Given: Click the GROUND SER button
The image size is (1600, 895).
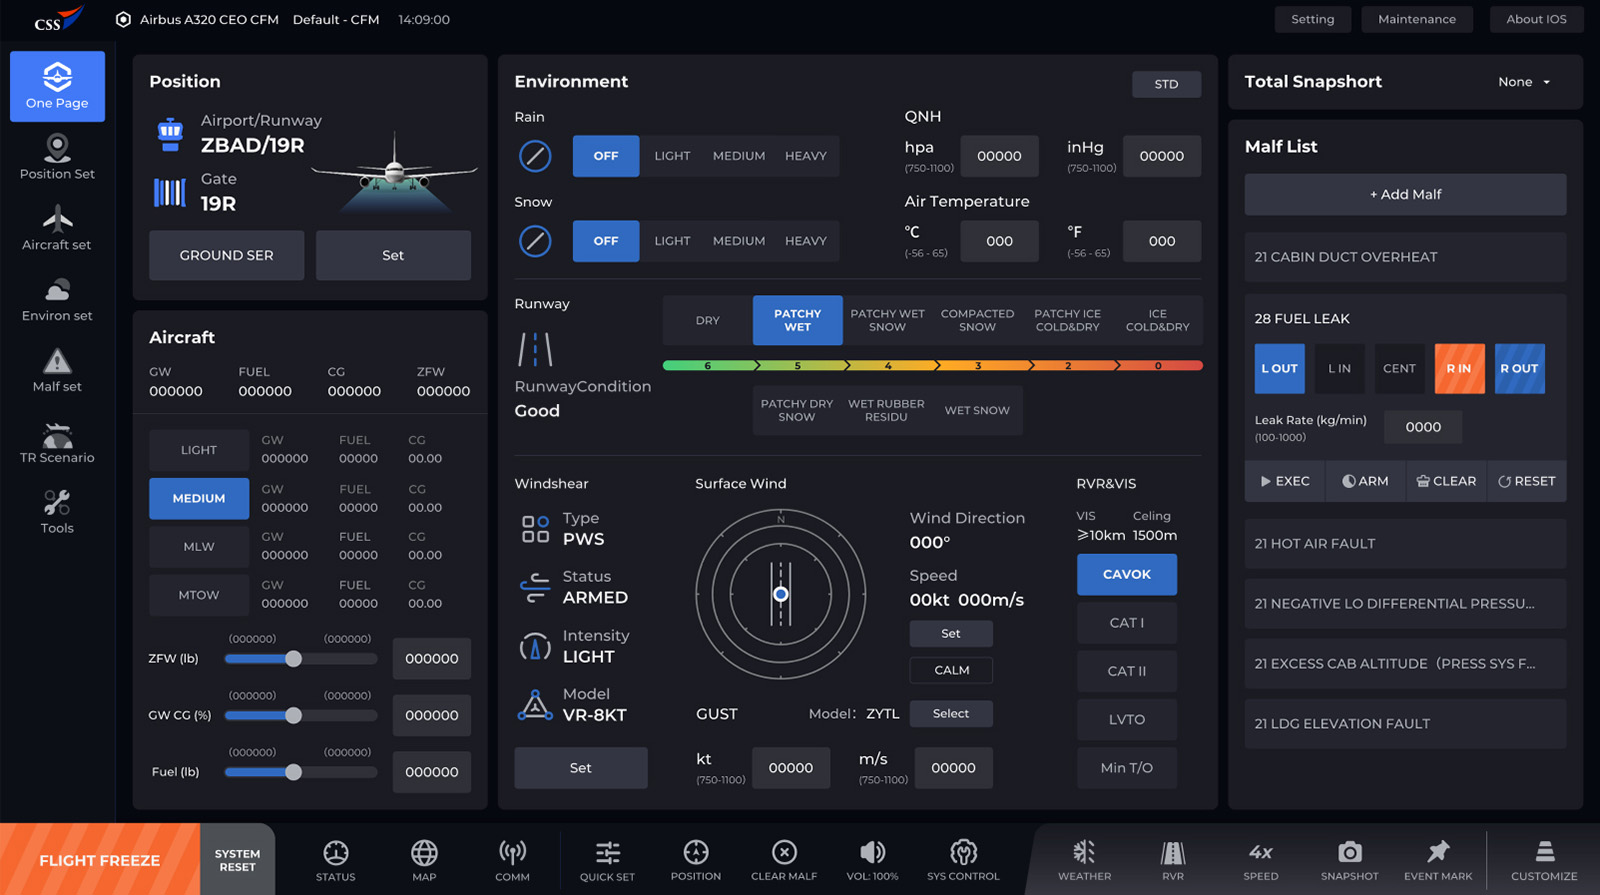Looking at the screenshot, I should pyautogui.click(x=226, y=256).
